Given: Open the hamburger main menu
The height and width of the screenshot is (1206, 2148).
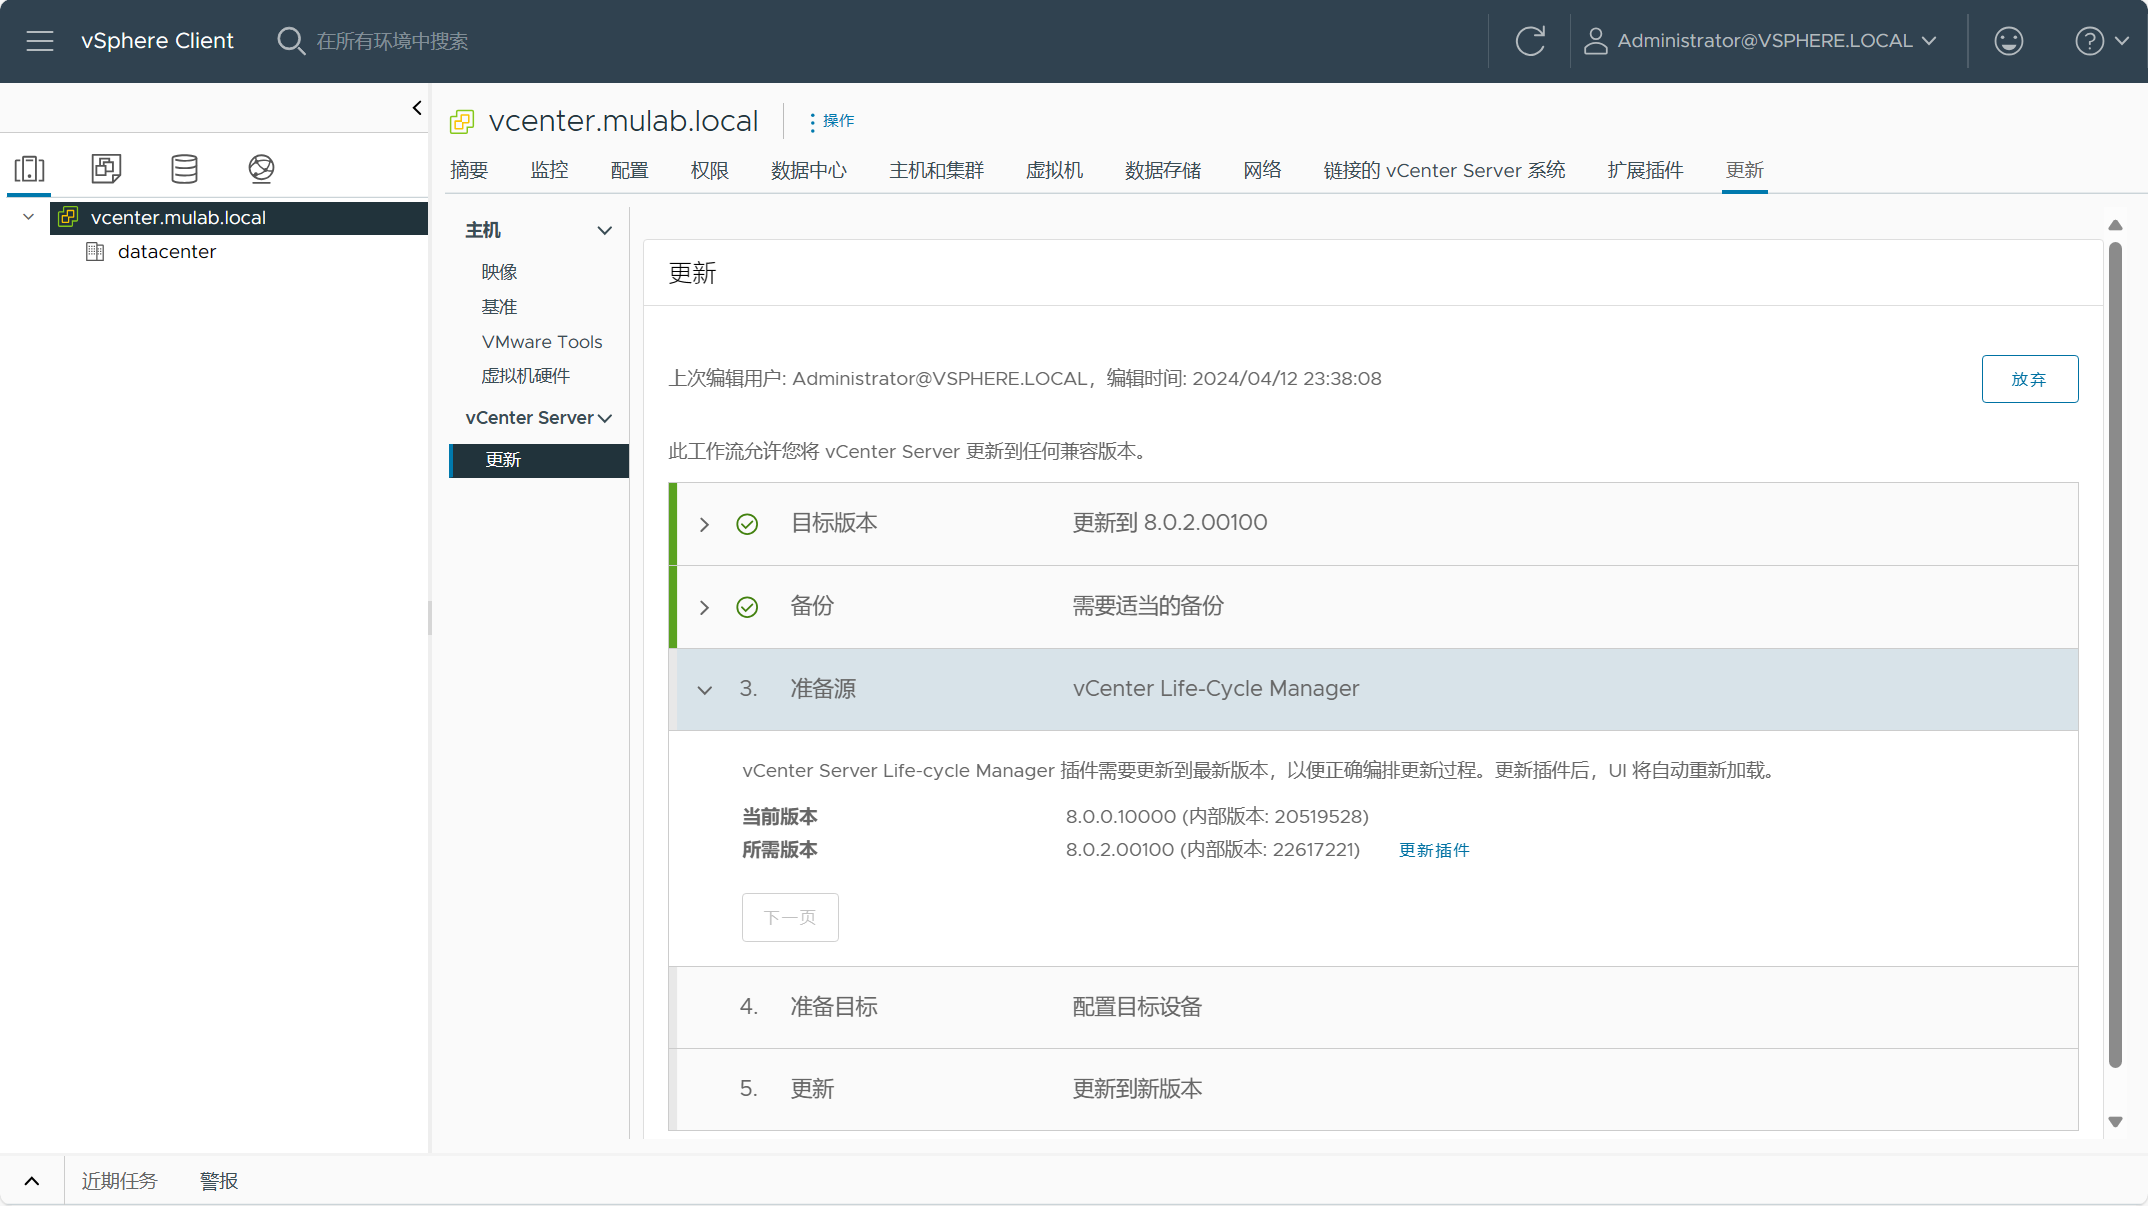Looking at the screenshot, I should [x=40, y=41].
